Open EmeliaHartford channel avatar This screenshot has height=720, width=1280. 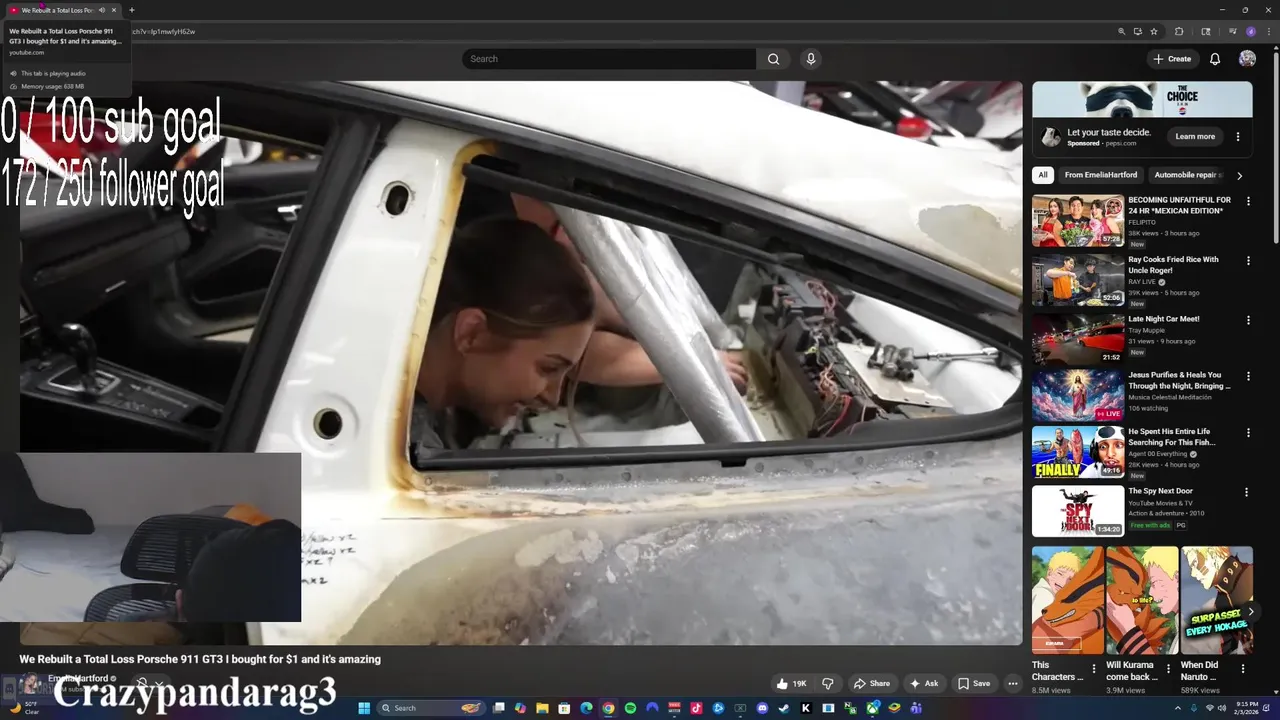[x=31, y=683]
